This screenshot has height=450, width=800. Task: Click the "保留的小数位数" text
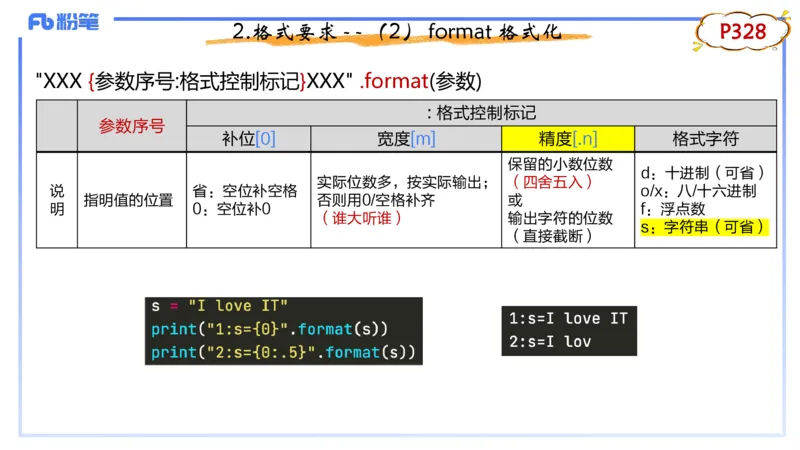560,164
